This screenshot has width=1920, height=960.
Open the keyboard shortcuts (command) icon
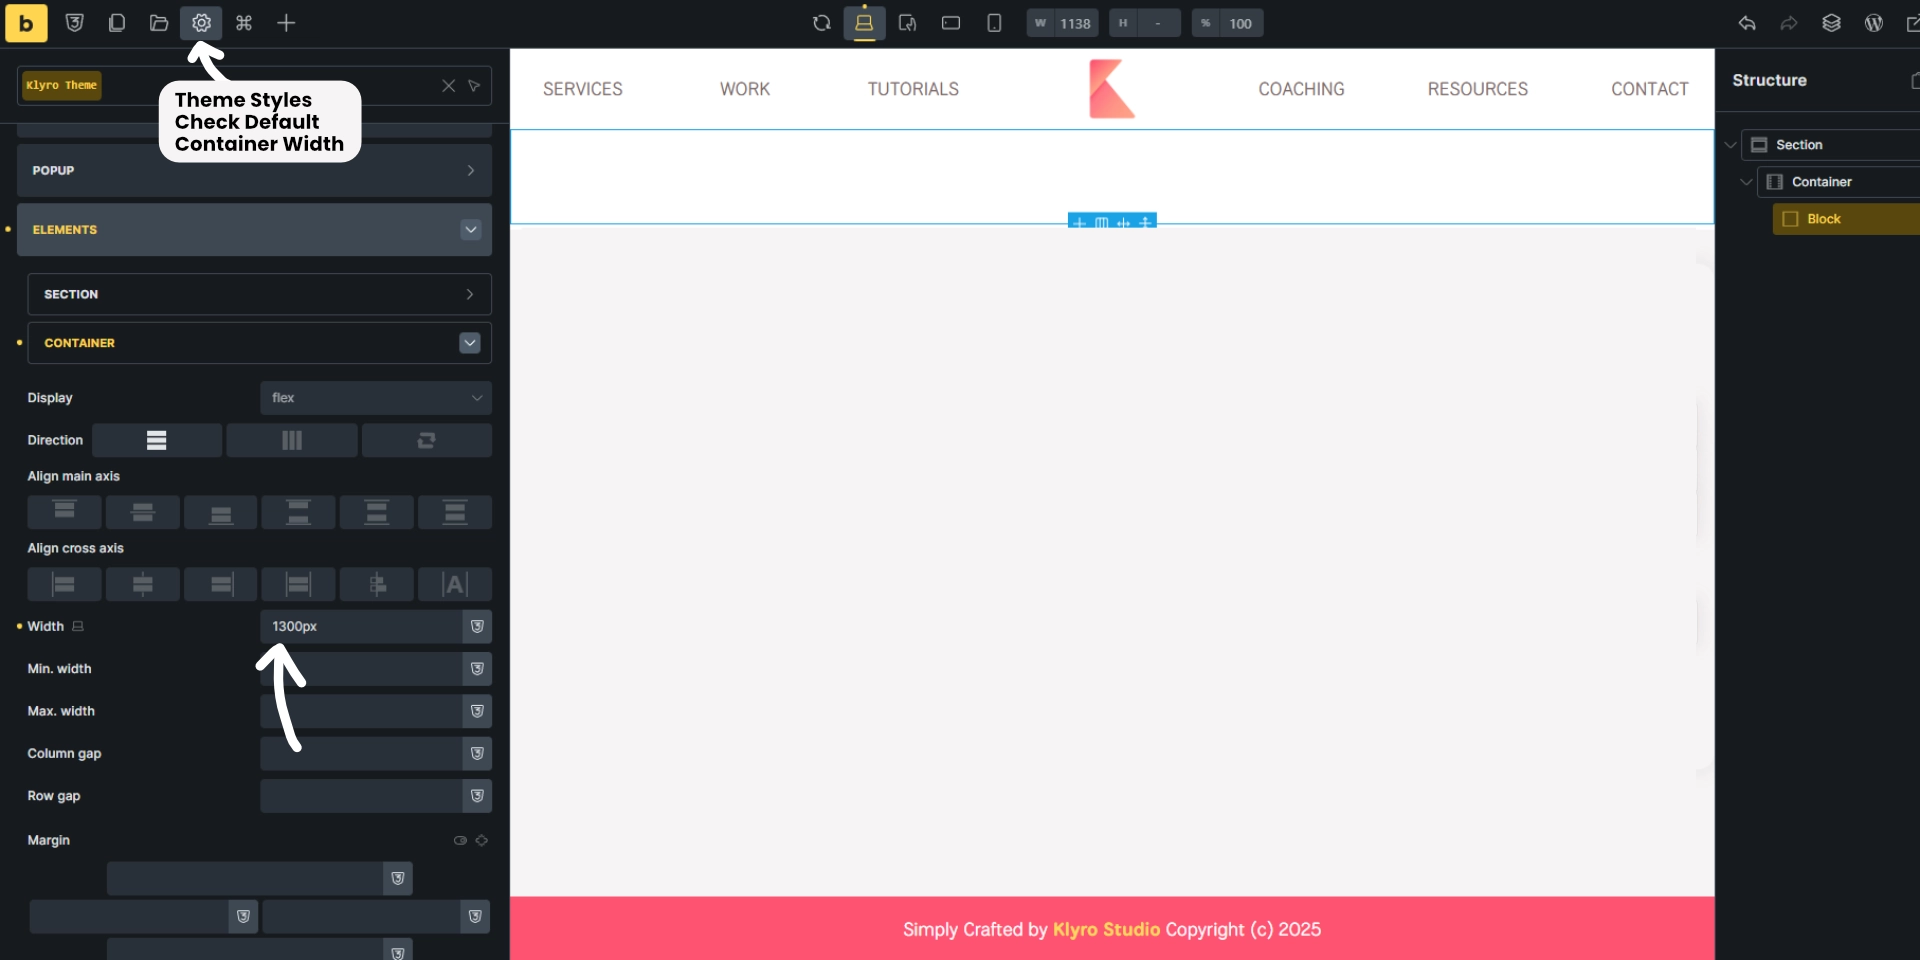click(x=243, y=23)
